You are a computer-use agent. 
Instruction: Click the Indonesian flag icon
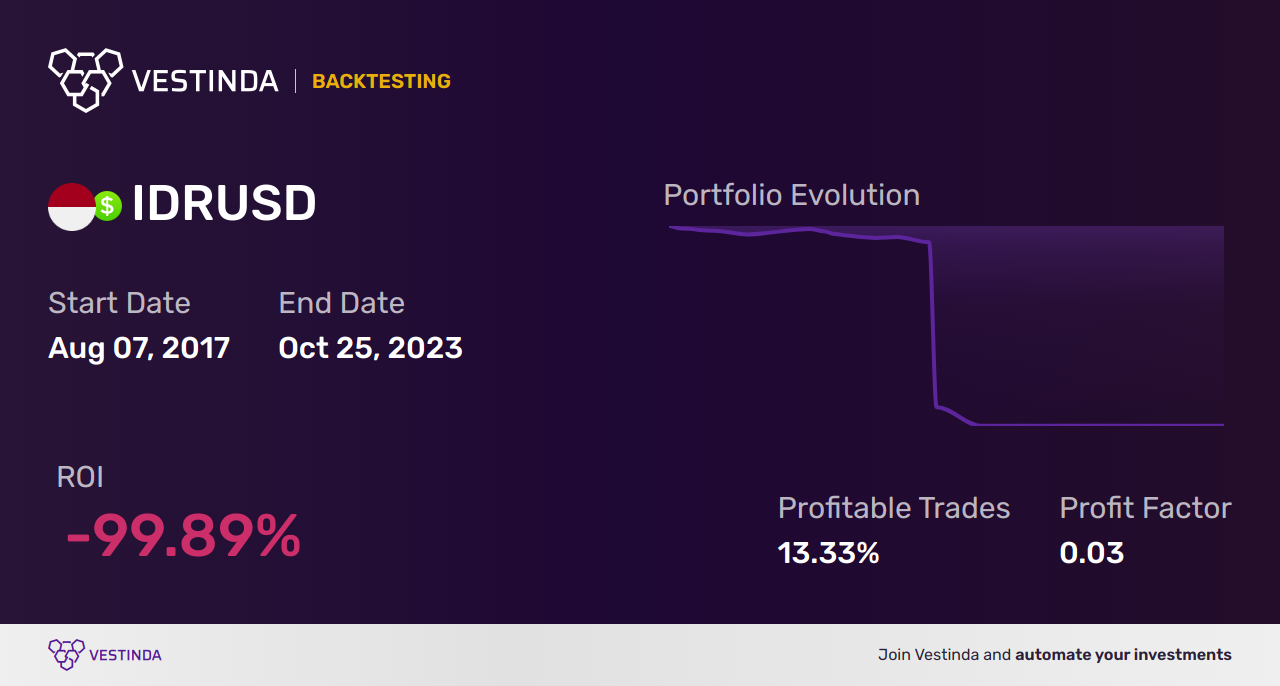pyautogui.click(x=71, y=207)
